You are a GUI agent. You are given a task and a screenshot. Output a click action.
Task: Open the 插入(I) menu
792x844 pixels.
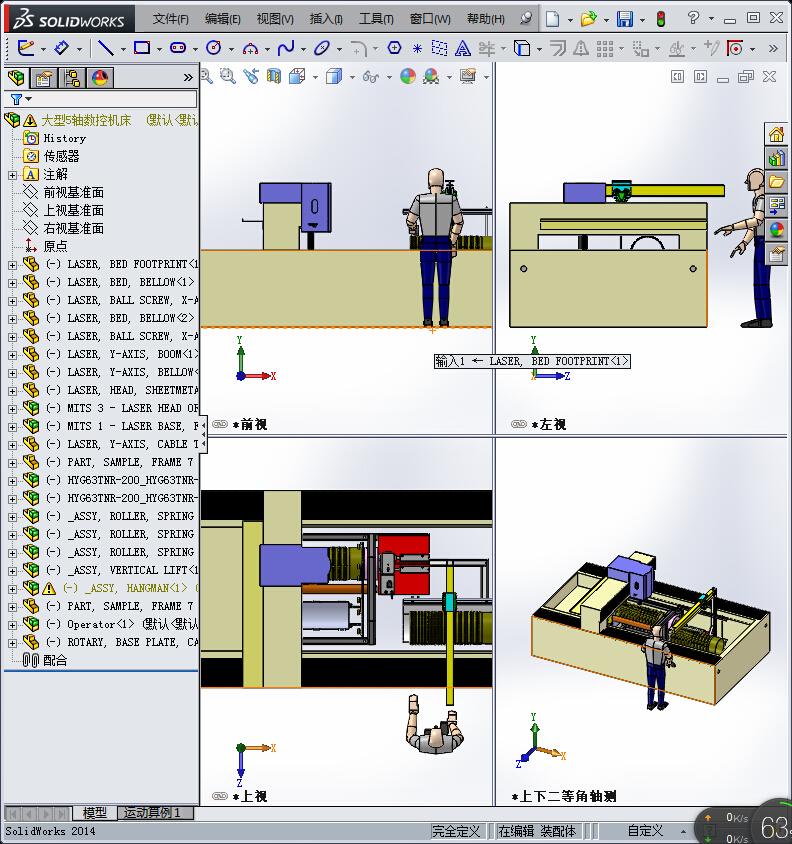tap(326, 19)
